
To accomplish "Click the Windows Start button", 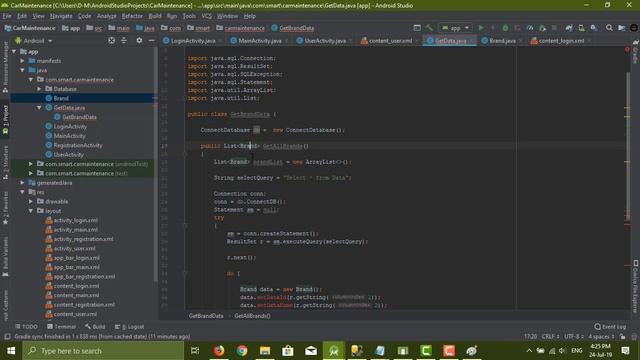I will pos(11,351).
